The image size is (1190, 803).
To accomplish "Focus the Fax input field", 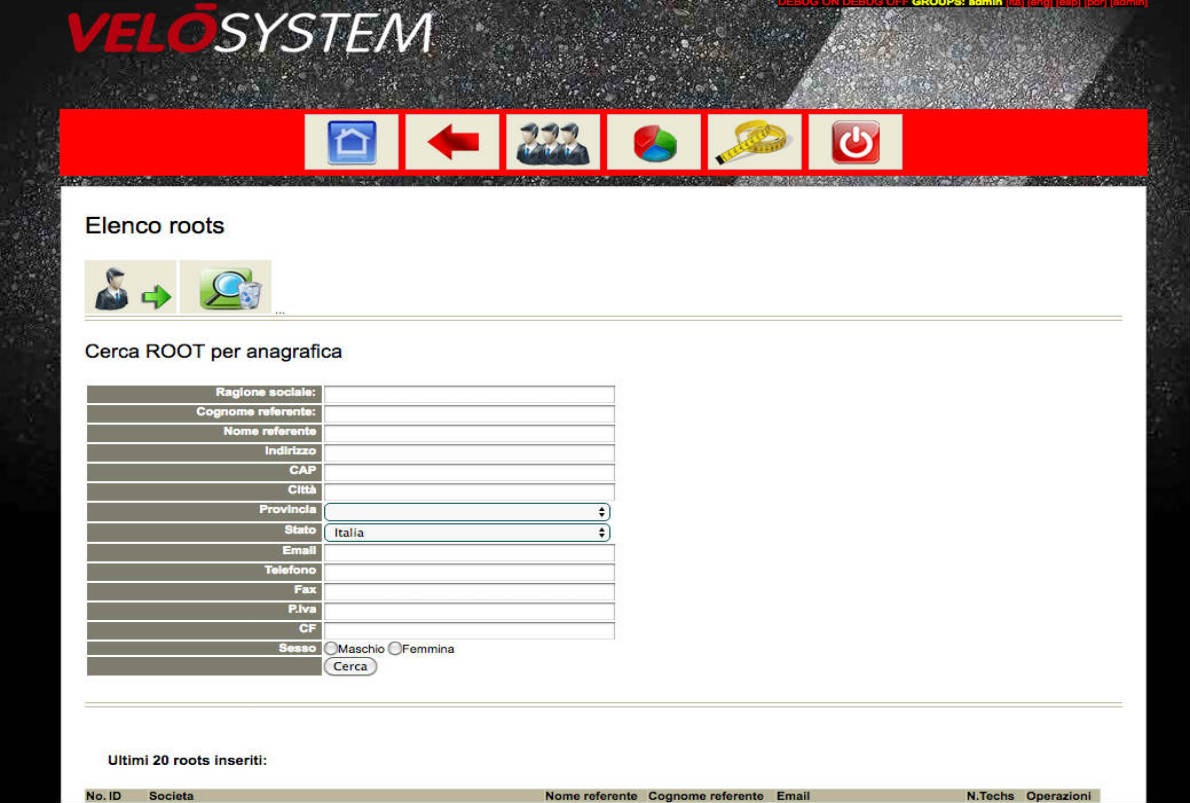I will (x=469, y=592).
